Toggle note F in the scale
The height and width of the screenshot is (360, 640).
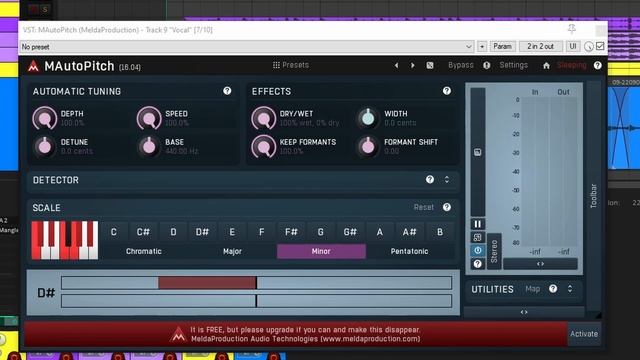262,232
